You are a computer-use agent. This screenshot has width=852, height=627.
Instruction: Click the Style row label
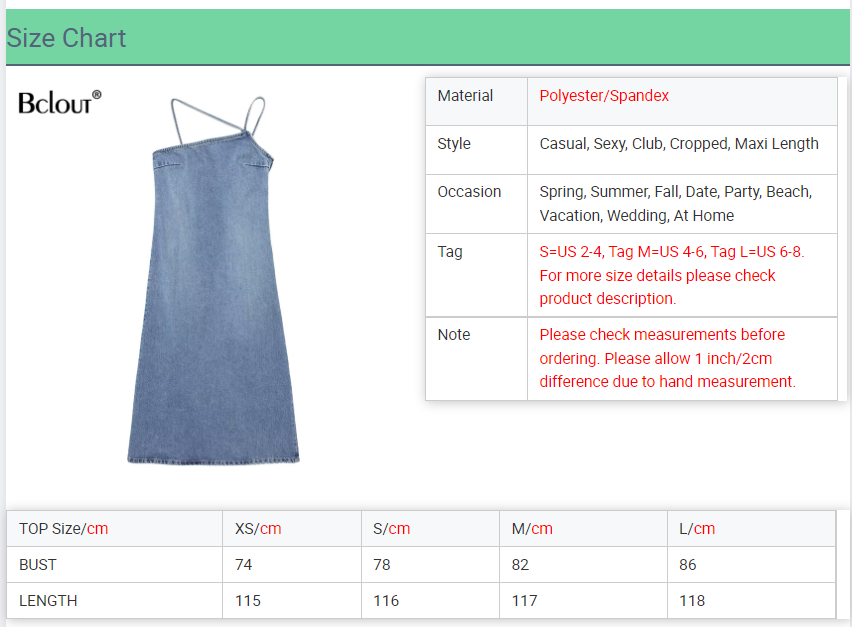454,144
